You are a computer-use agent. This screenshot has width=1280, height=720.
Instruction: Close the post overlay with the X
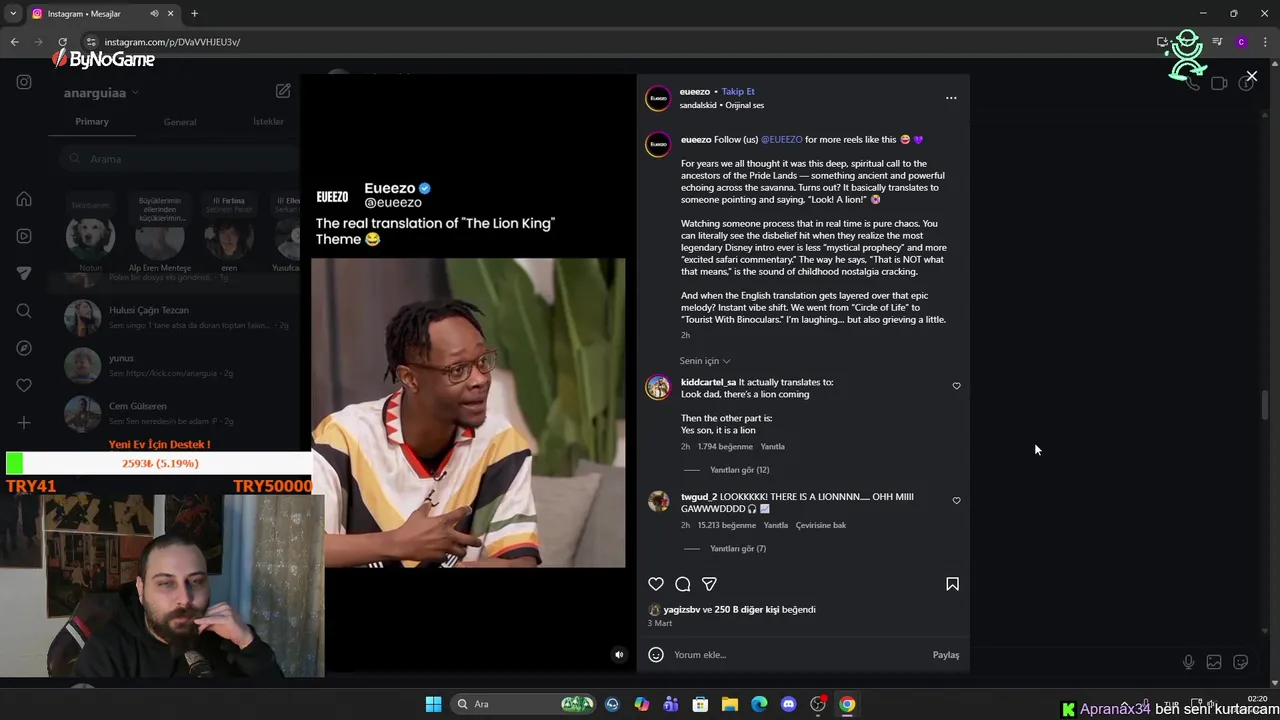[1251, 76]
